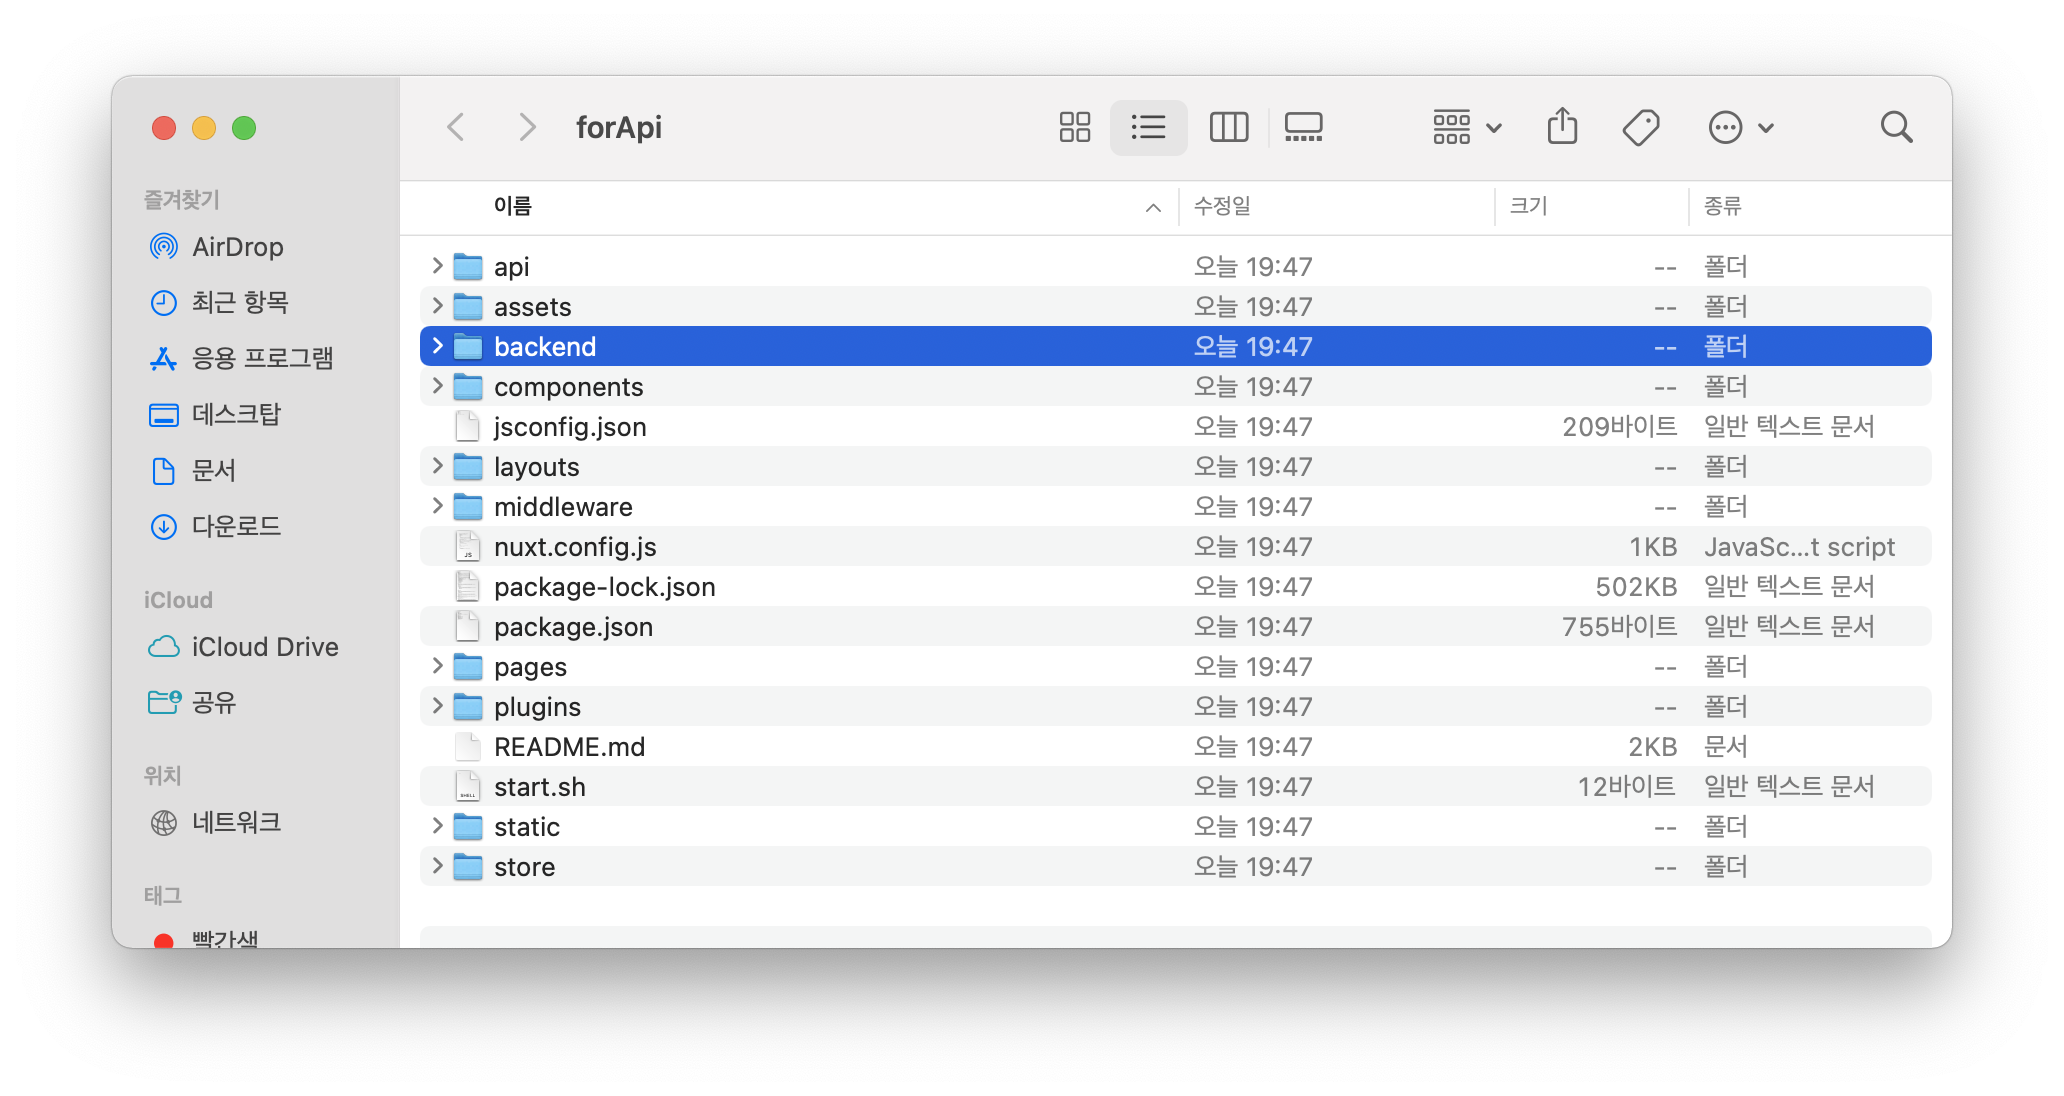Maximize the window with green button

(244, 128)
